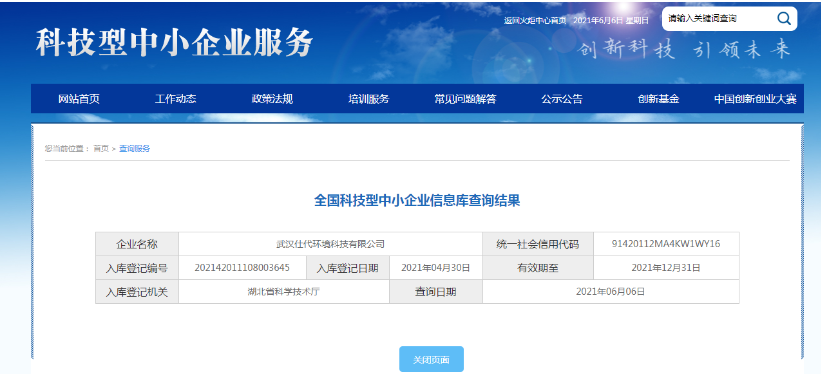The width and height of the screenshot is (821, 374).
Task: Click the search magnifier icon
Action: [x=783, y=19]
